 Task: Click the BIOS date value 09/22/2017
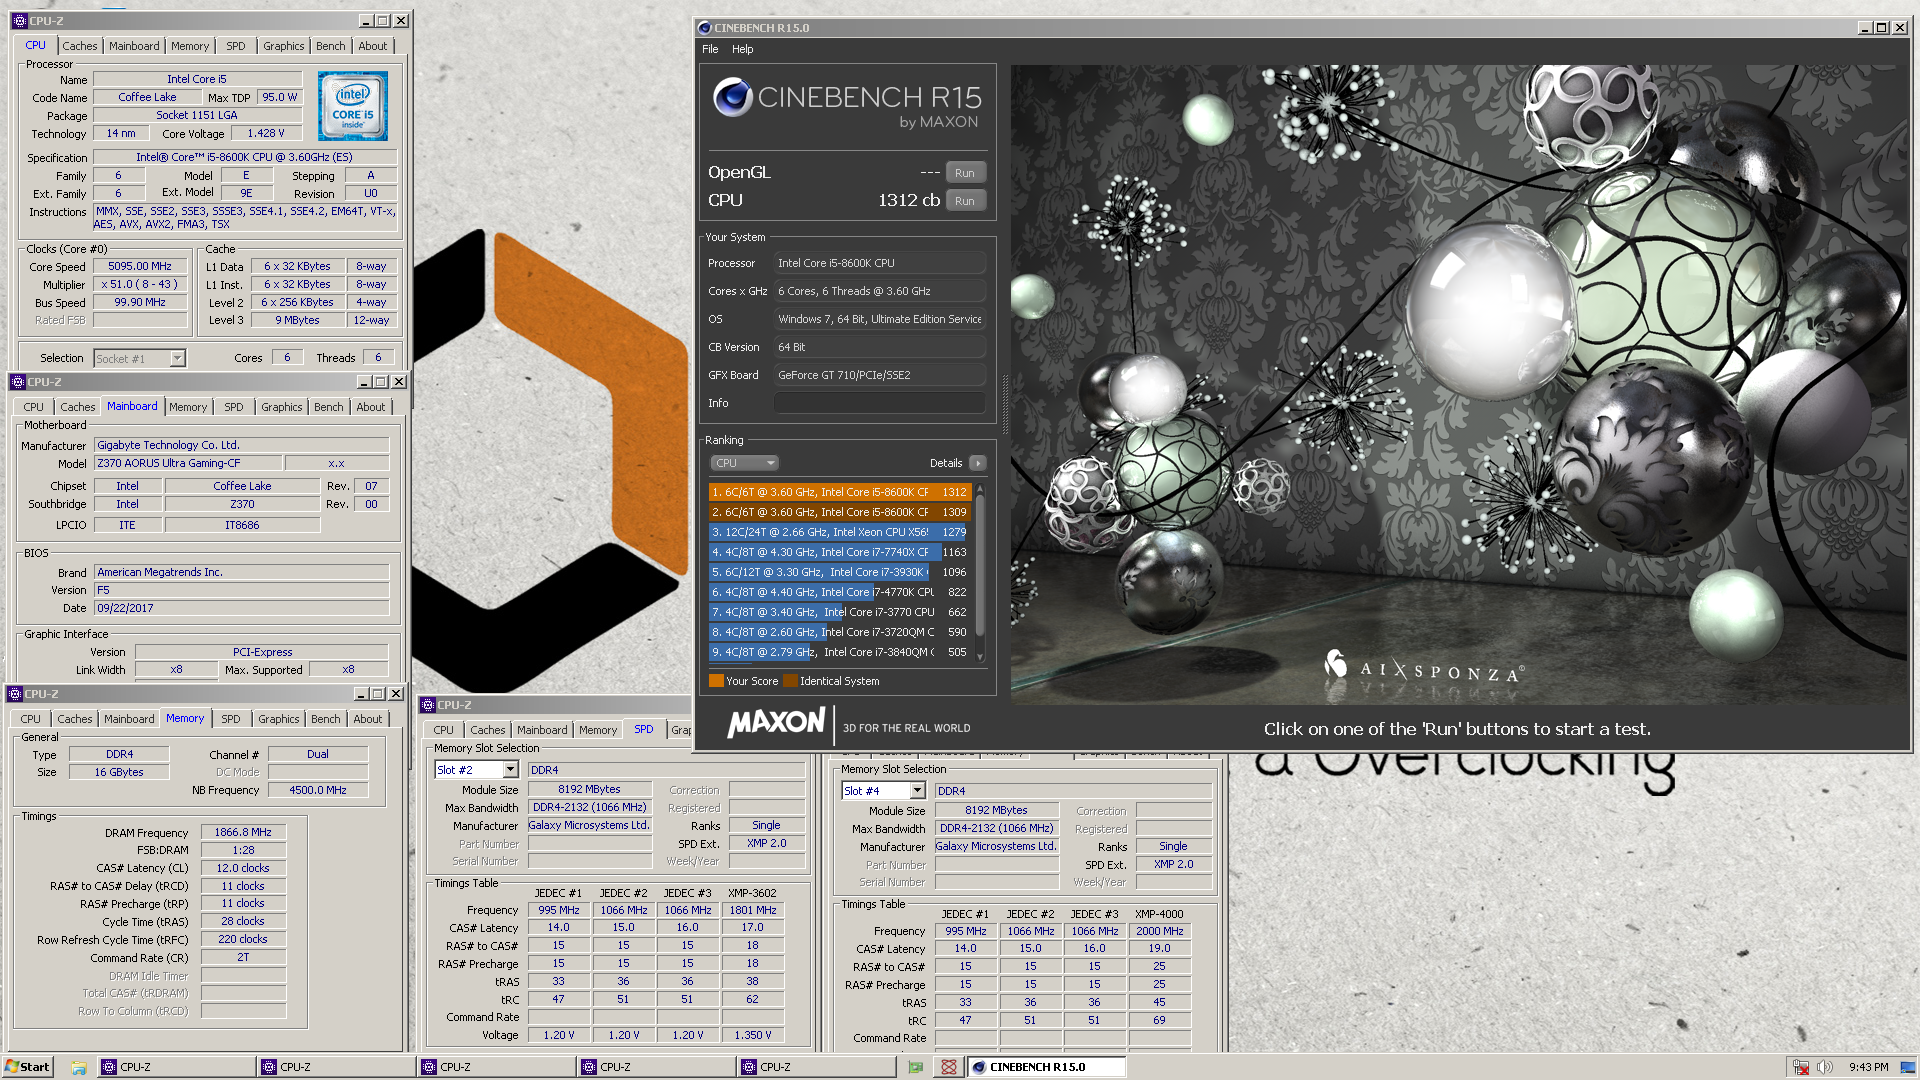tap(241, 608)
